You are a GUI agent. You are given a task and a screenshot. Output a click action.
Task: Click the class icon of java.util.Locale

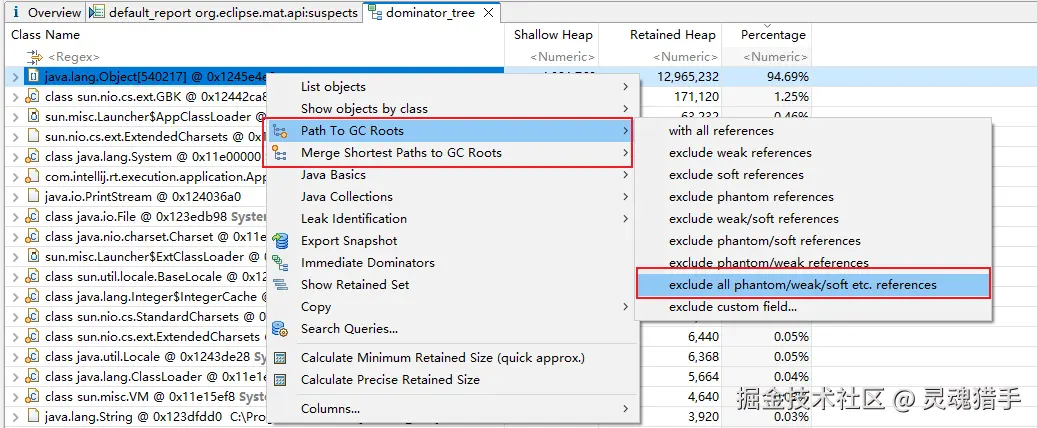[x=33, y=357]
